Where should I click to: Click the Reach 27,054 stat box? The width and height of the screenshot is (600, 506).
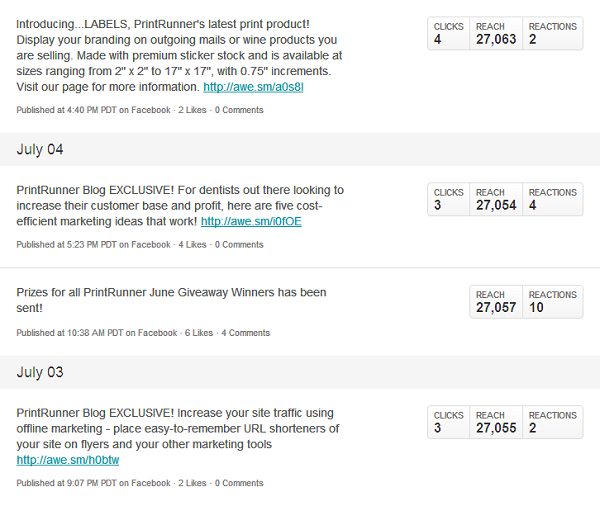pos(496,199)
